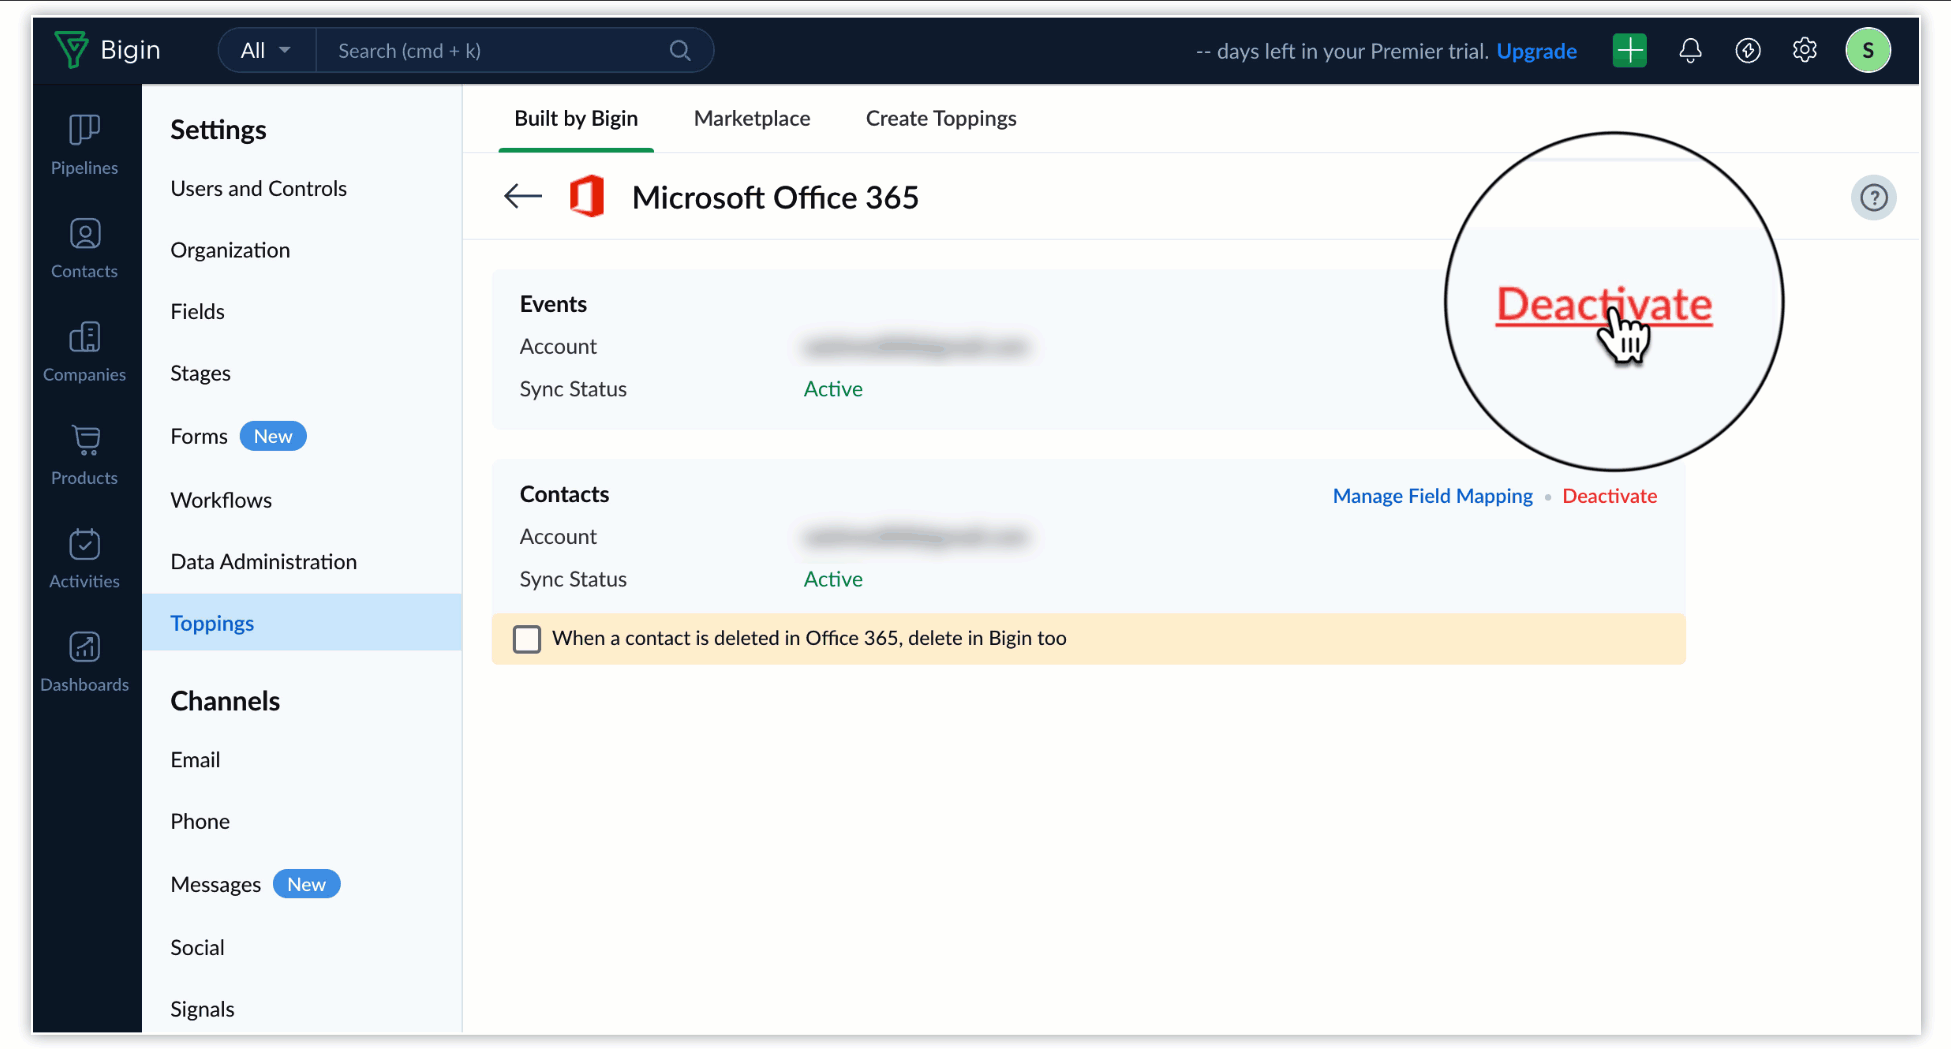
Task: Click the green plus create button
Action: [x=1630, y=50]
